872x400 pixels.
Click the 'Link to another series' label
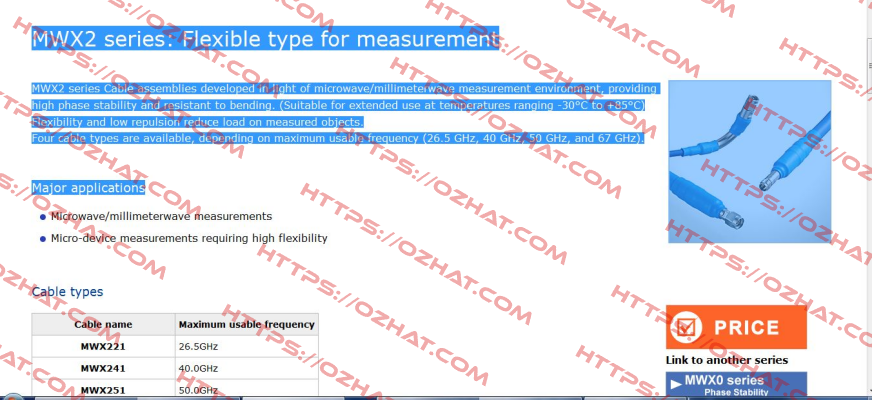tap(727, 360)
